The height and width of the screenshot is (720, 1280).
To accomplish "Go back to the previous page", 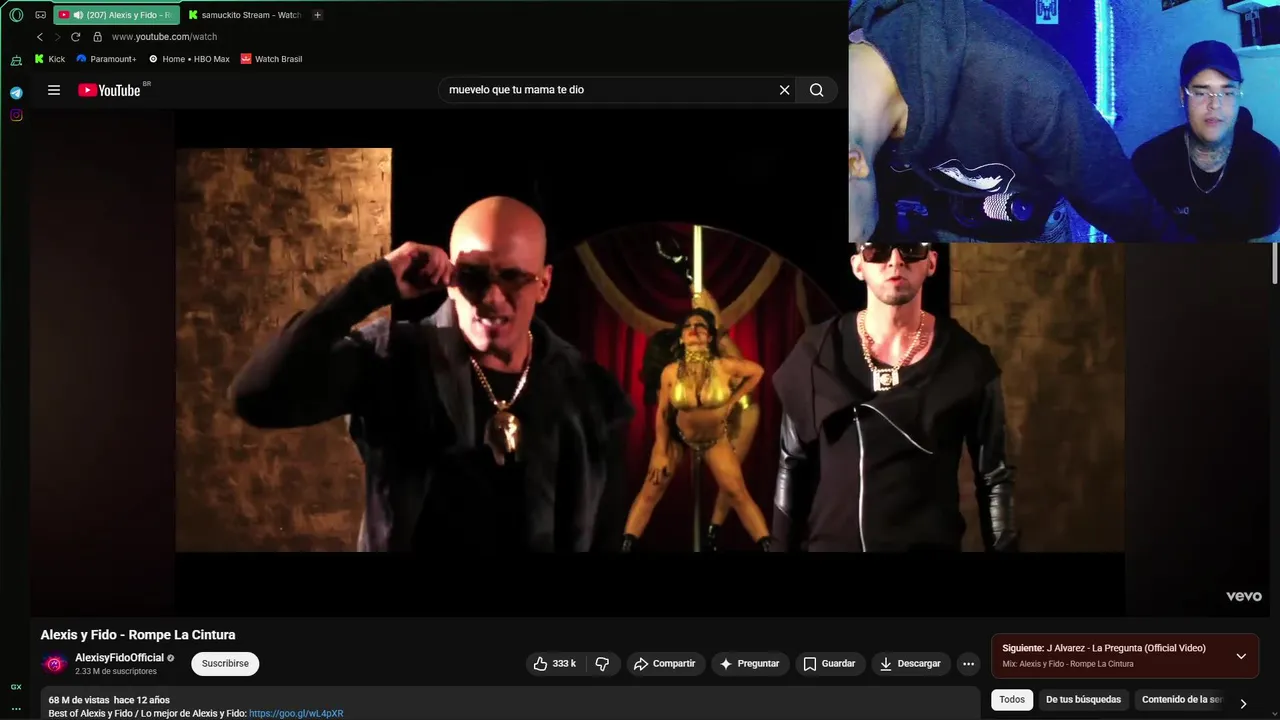I will 40,37.
